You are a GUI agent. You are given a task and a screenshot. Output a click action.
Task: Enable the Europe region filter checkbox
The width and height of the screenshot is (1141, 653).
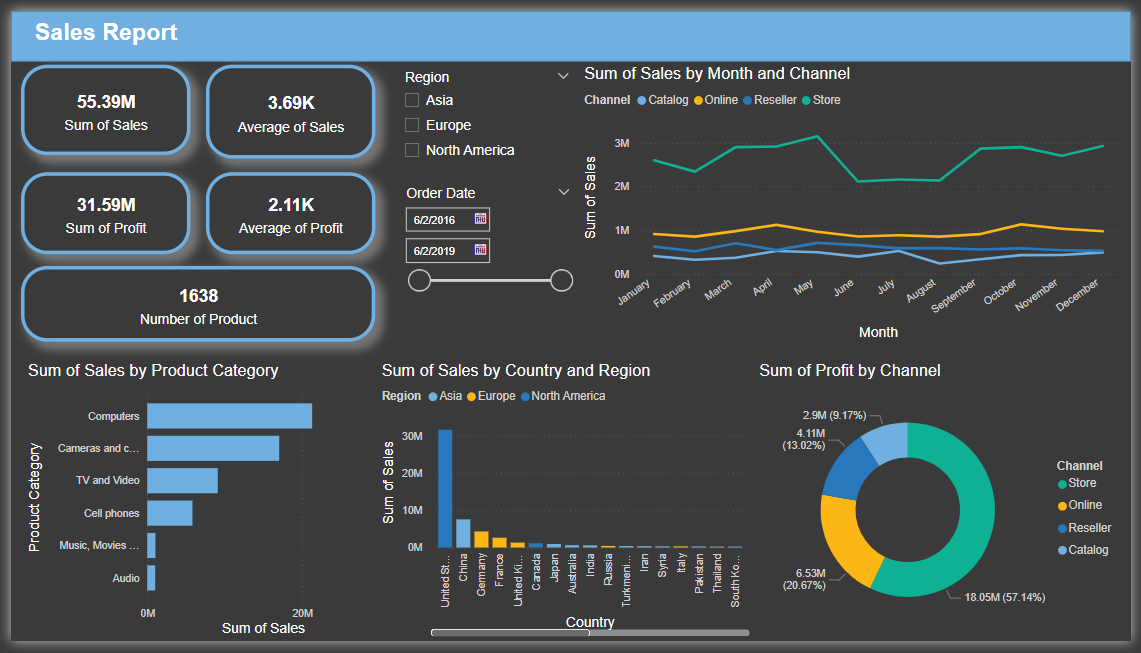click(x=411, y=124)
